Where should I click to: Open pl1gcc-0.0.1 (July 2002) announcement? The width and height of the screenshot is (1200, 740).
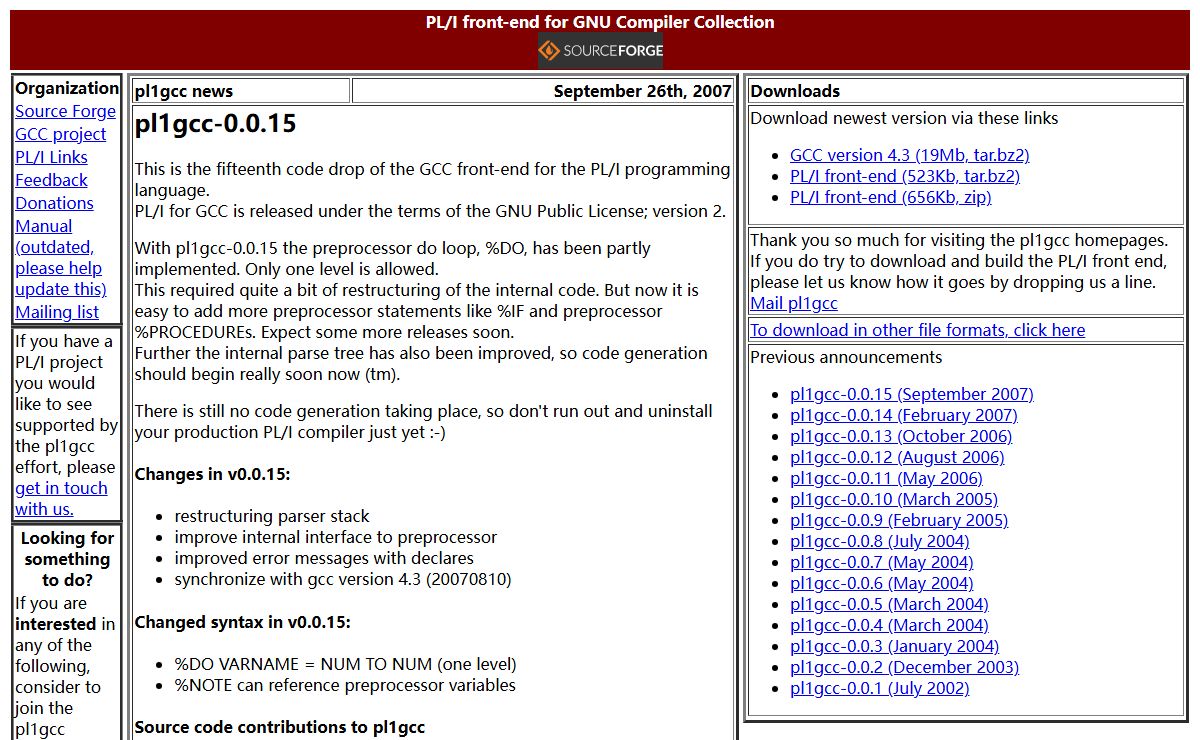880,688
